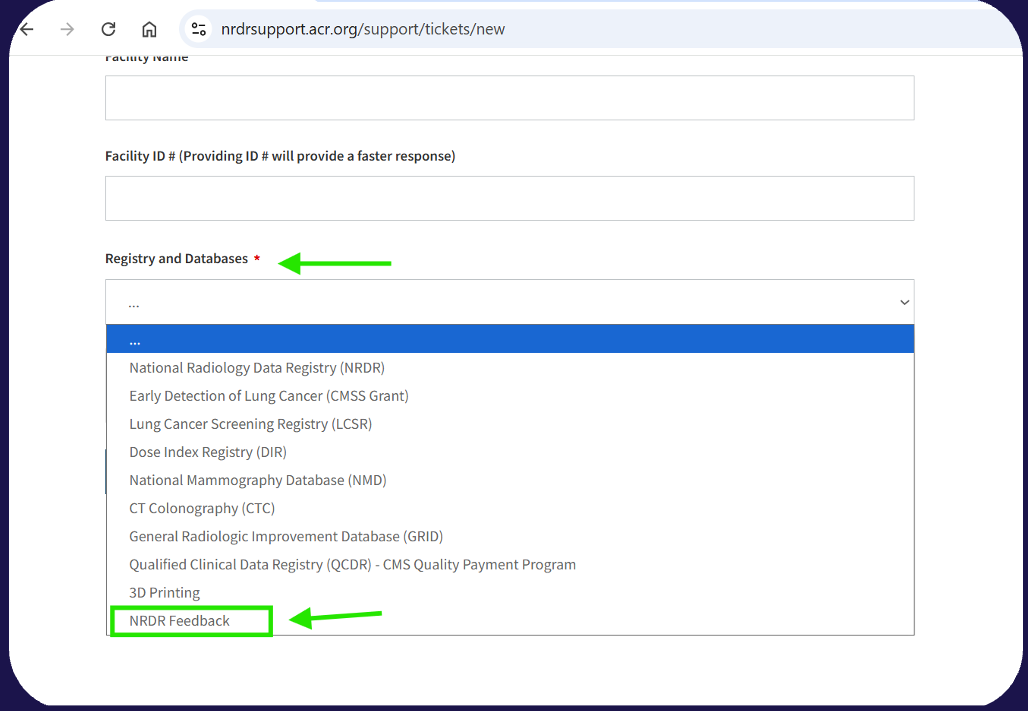This screenshot has height=711, width=1028.
Task: Click the browser forward arrow
Action: 67,29
